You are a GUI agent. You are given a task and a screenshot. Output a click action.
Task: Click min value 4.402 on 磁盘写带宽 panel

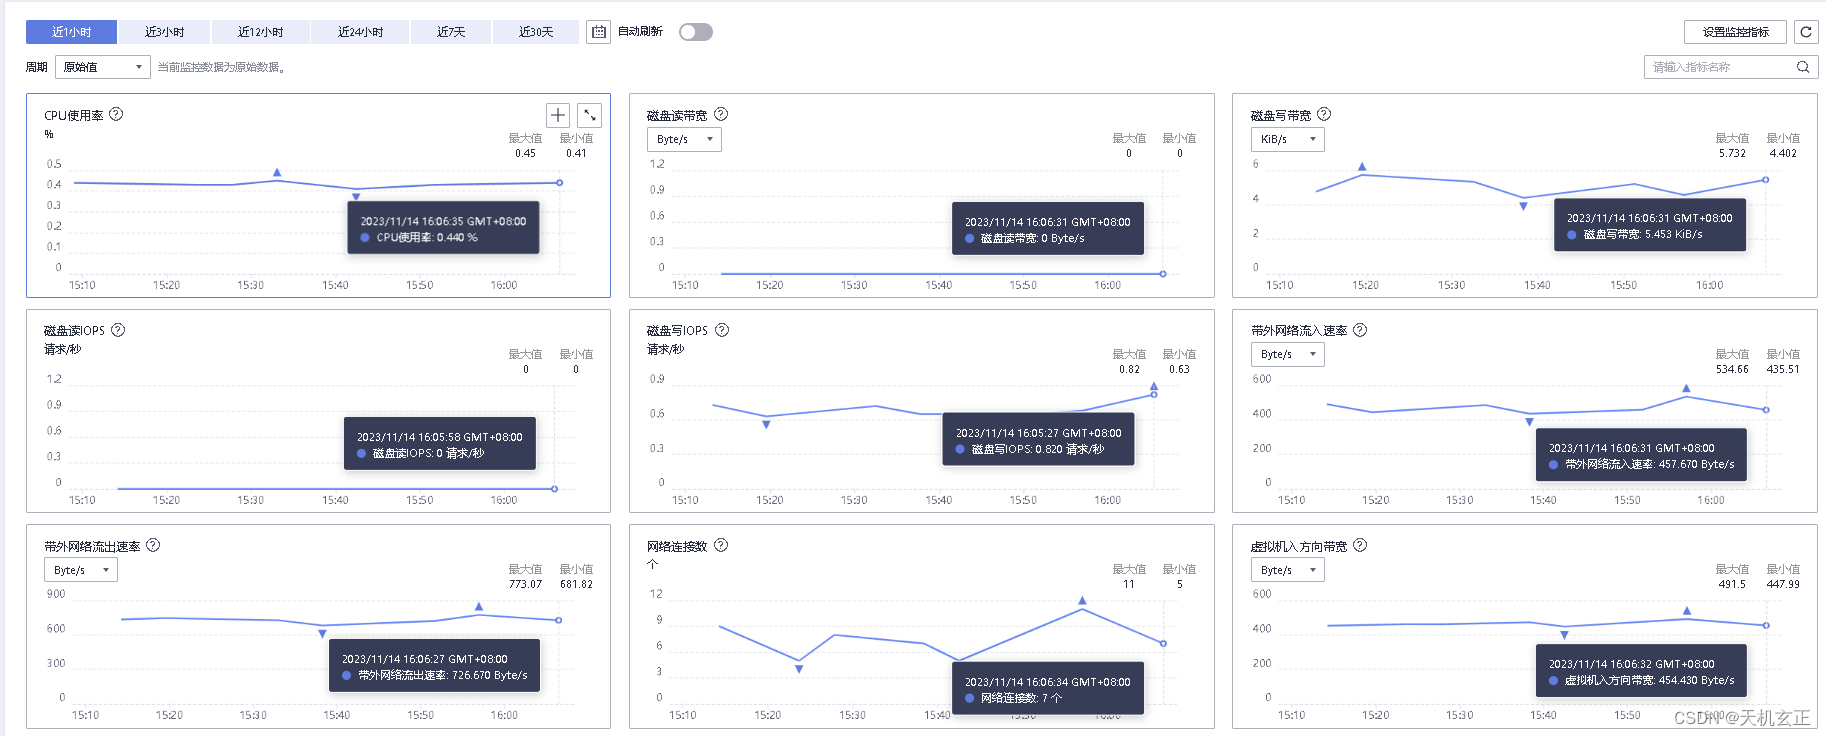tap(1783, 153)
